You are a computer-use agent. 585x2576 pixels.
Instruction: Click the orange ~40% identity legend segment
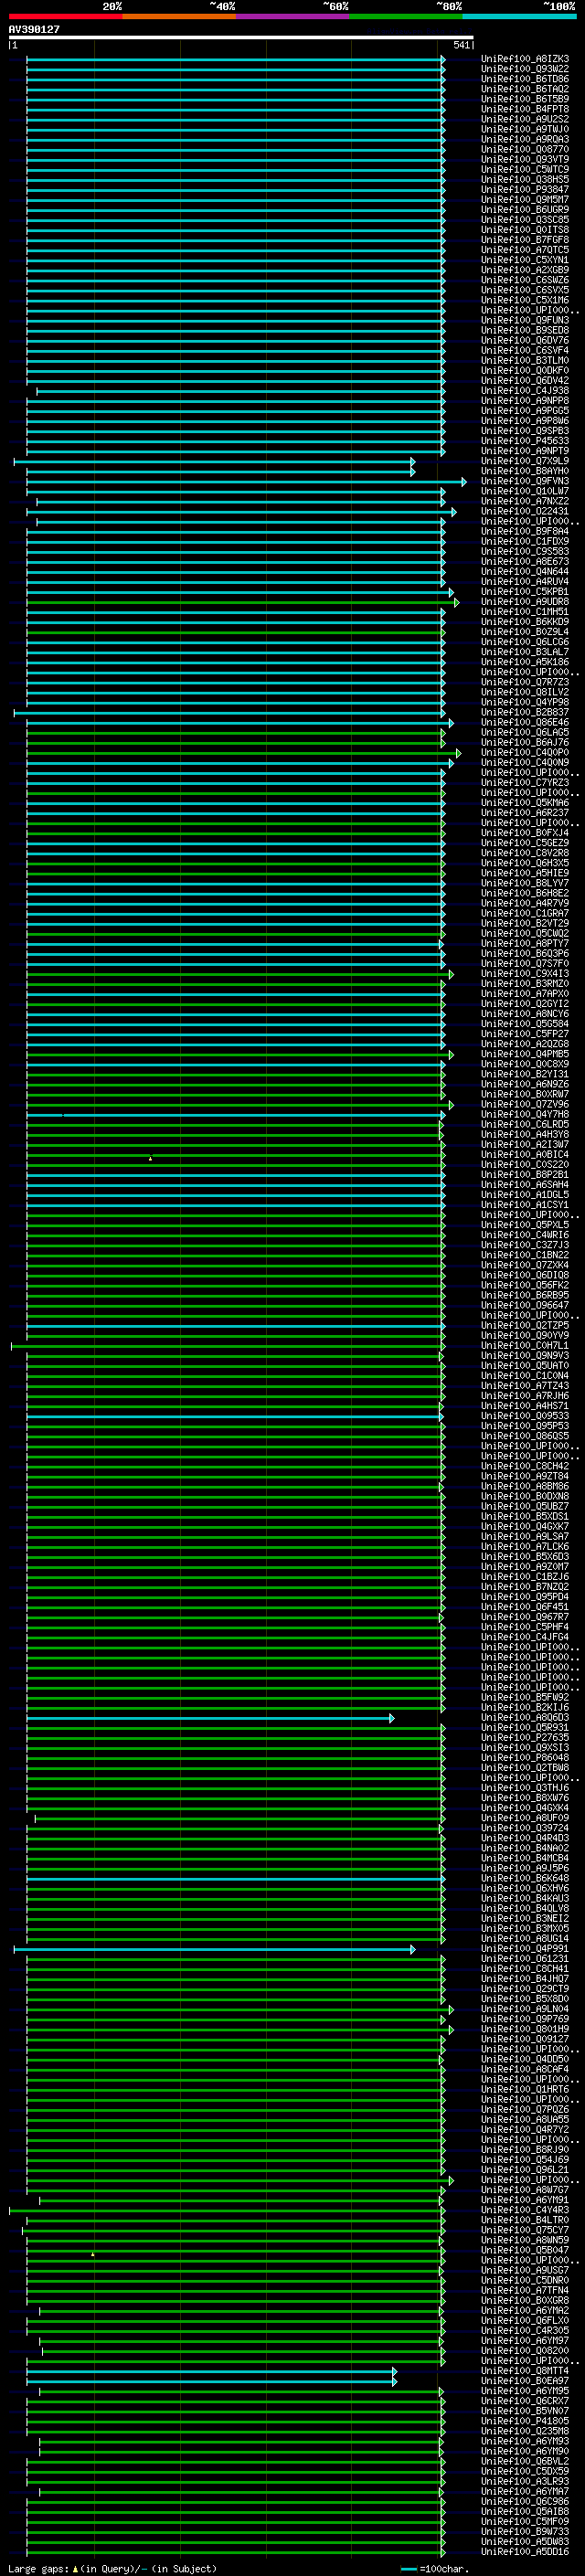point(179,16)
